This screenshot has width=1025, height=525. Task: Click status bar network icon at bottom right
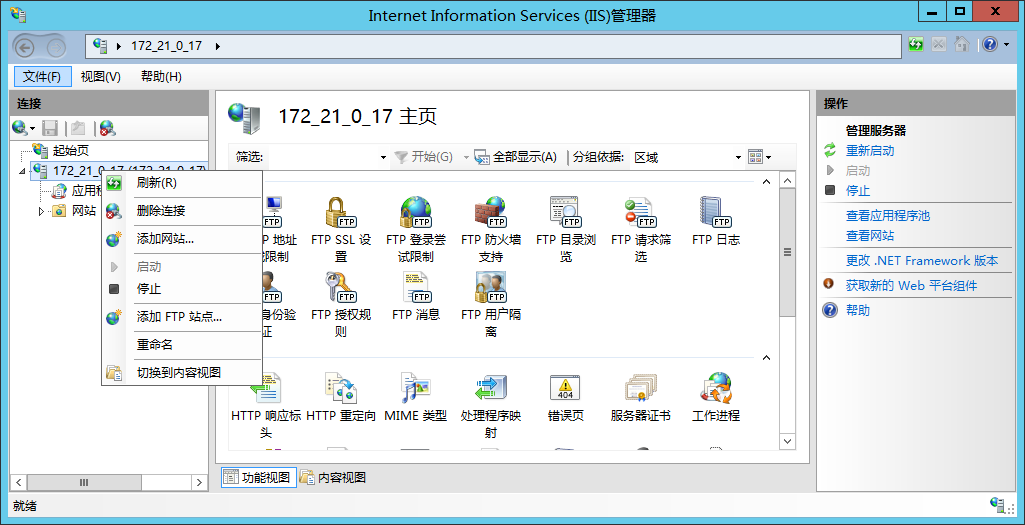998,505
